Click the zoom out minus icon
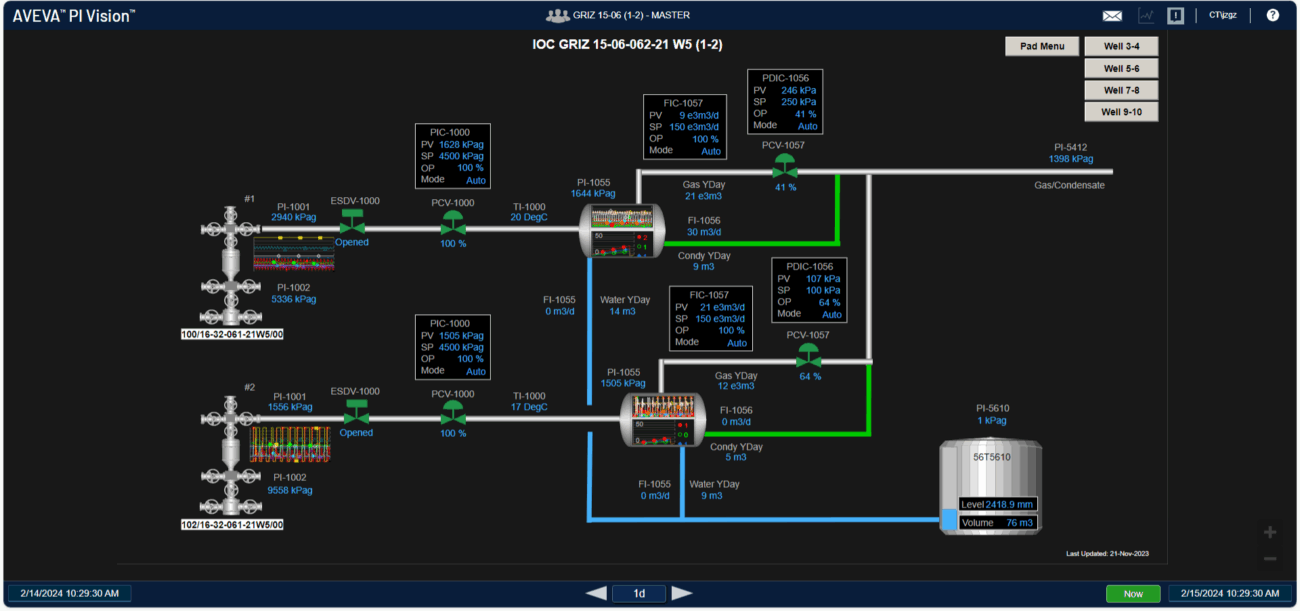1300x611 pixels. (1270, 559)
